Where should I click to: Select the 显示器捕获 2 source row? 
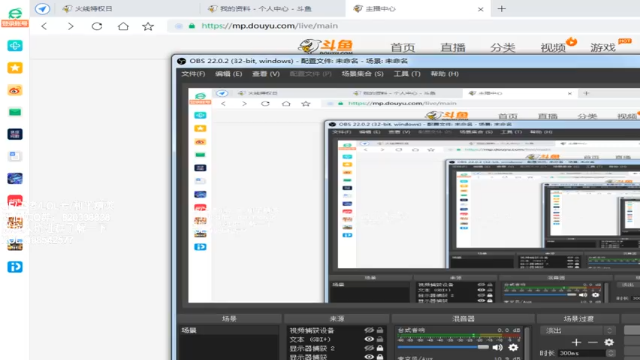(336, 348)
